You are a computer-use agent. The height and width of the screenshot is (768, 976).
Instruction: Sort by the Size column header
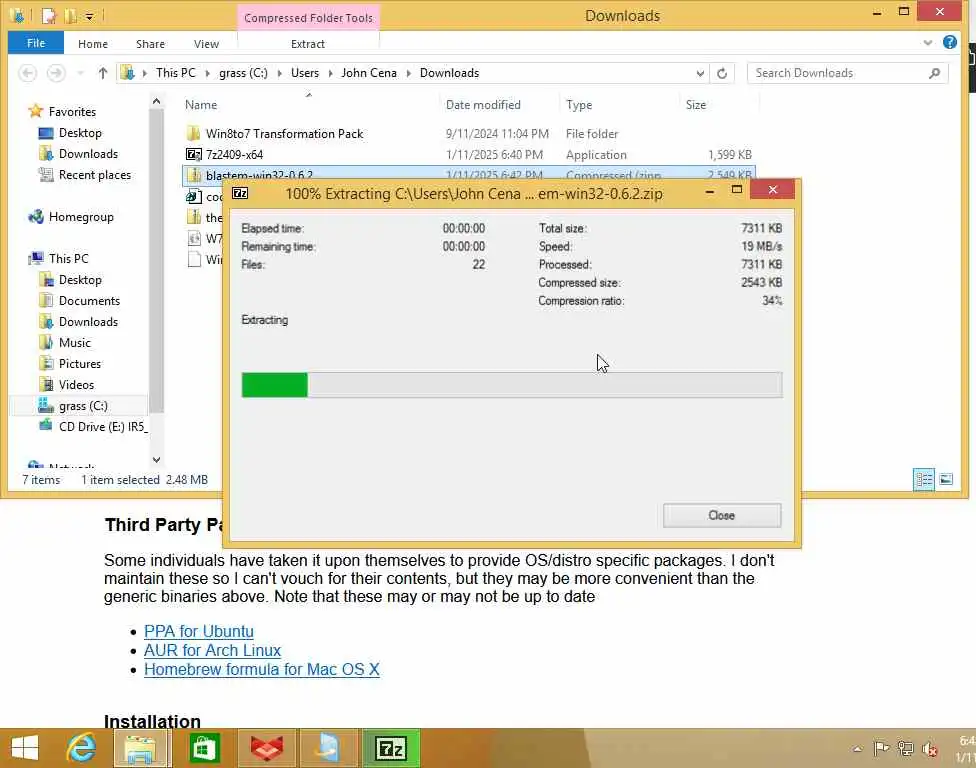point(695,105)
